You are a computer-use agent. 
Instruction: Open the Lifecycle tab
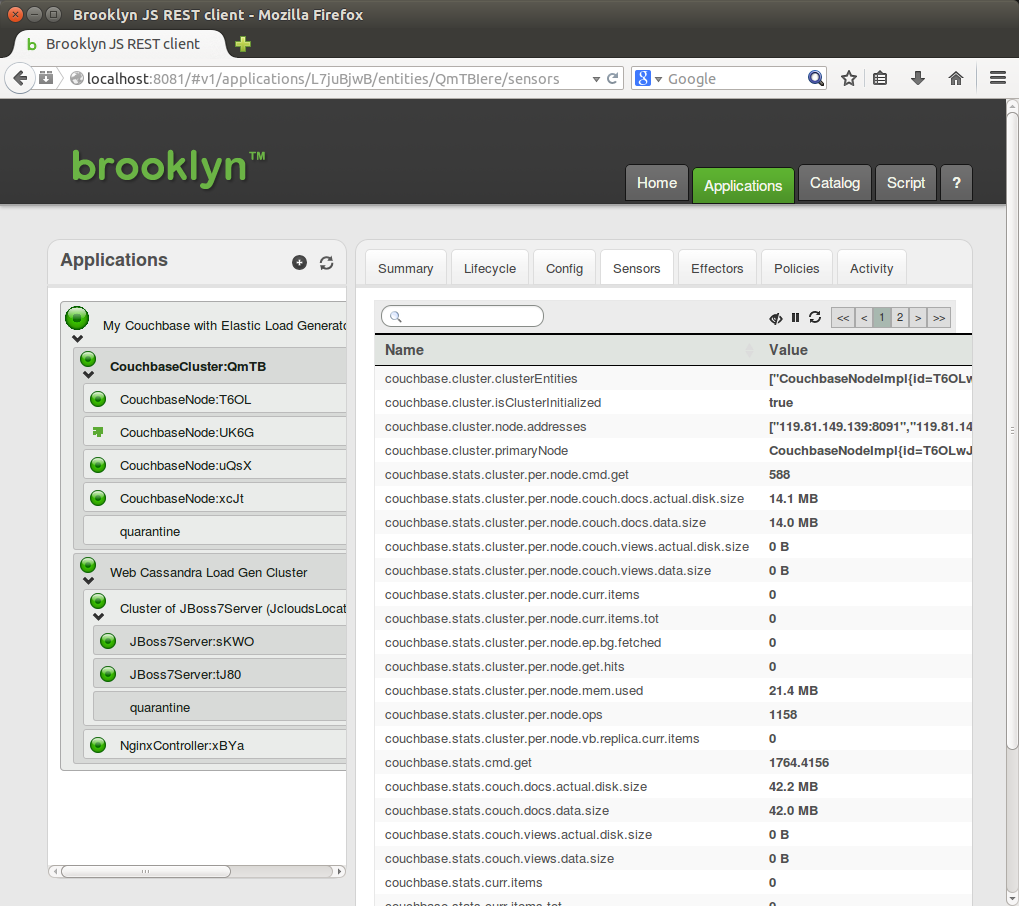pos(490,268)
